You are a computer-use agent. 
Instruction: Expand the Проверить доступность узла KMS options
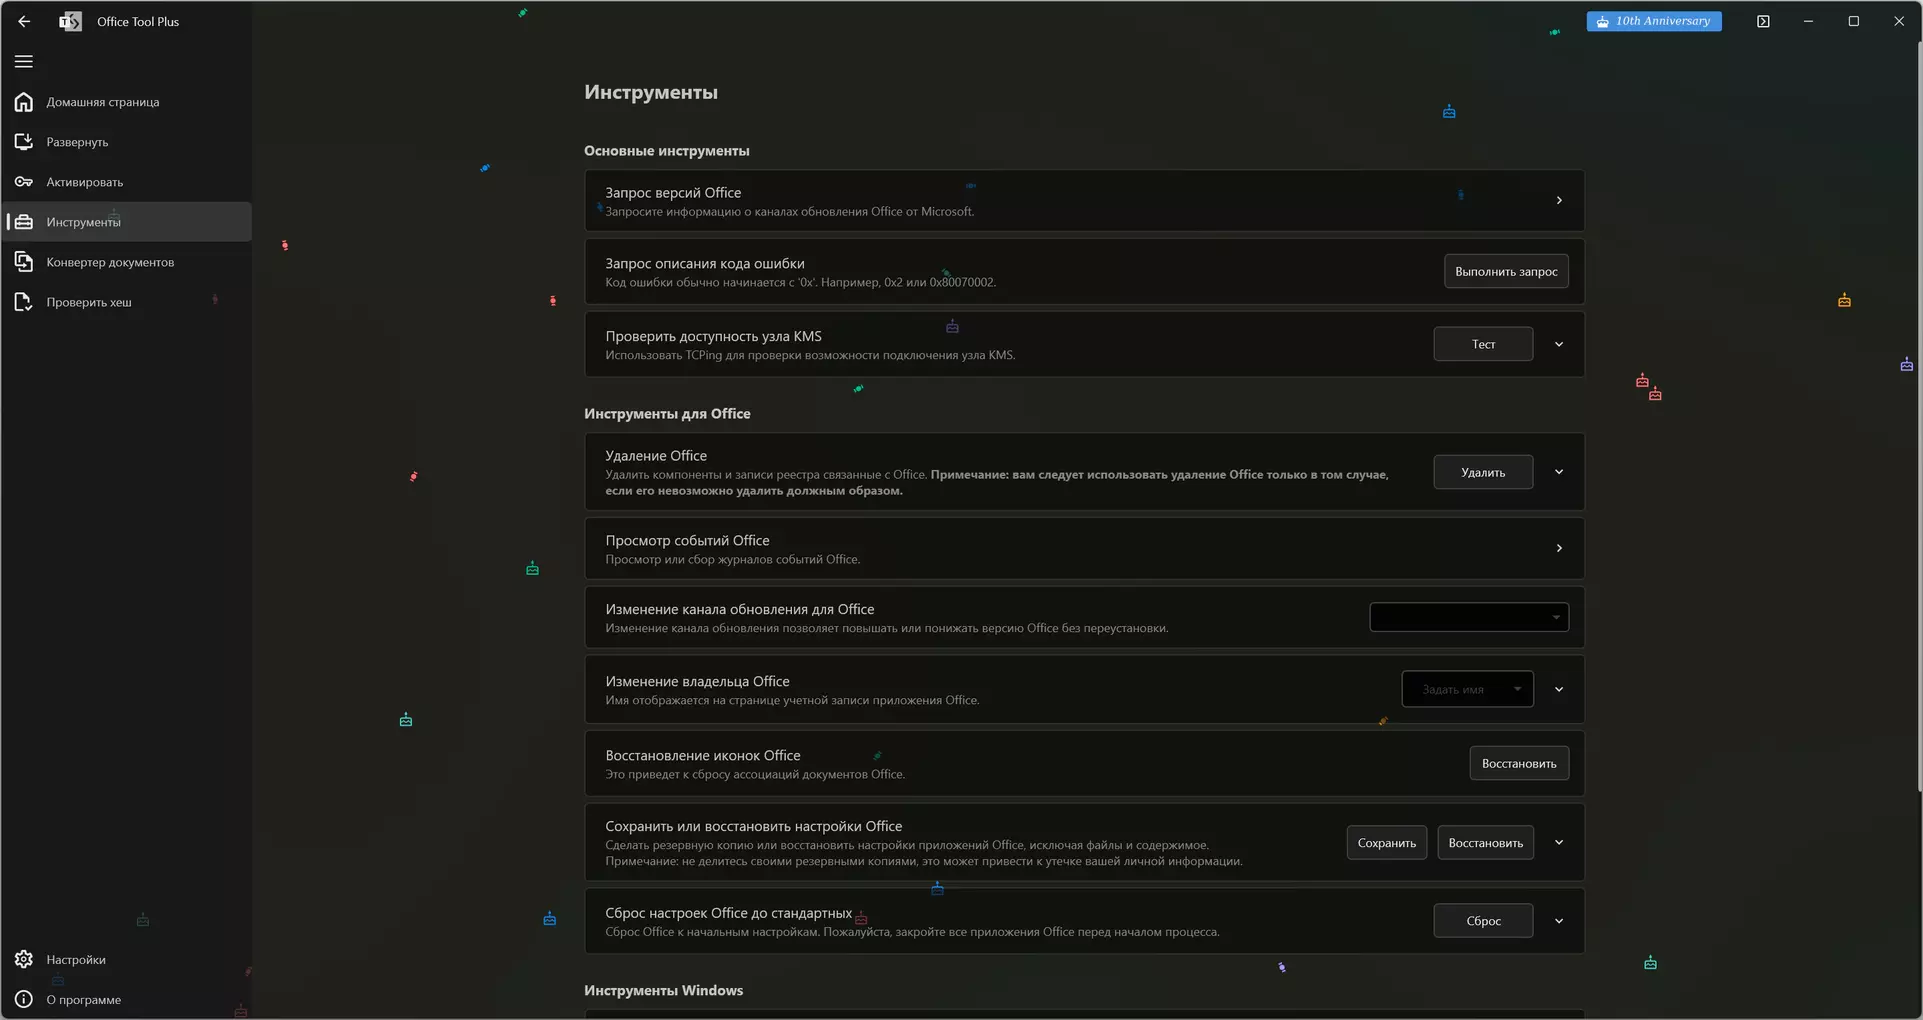(x=1559, y=344)
